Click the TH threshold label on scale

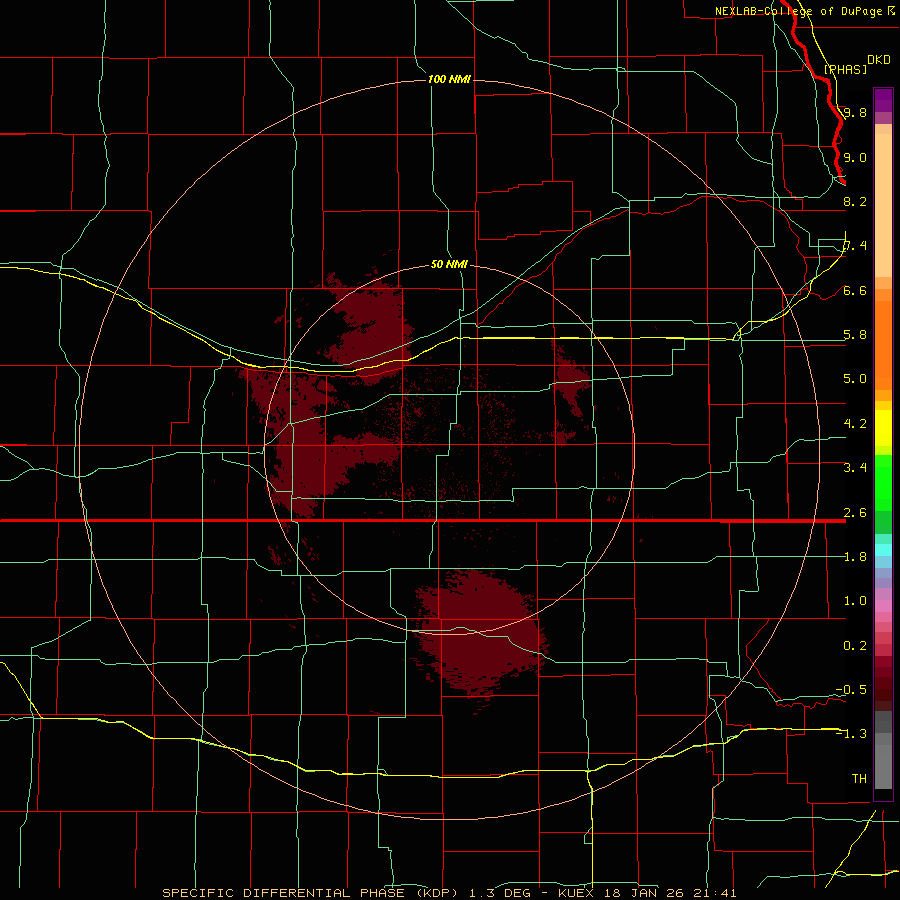click(x=859, y=779)
